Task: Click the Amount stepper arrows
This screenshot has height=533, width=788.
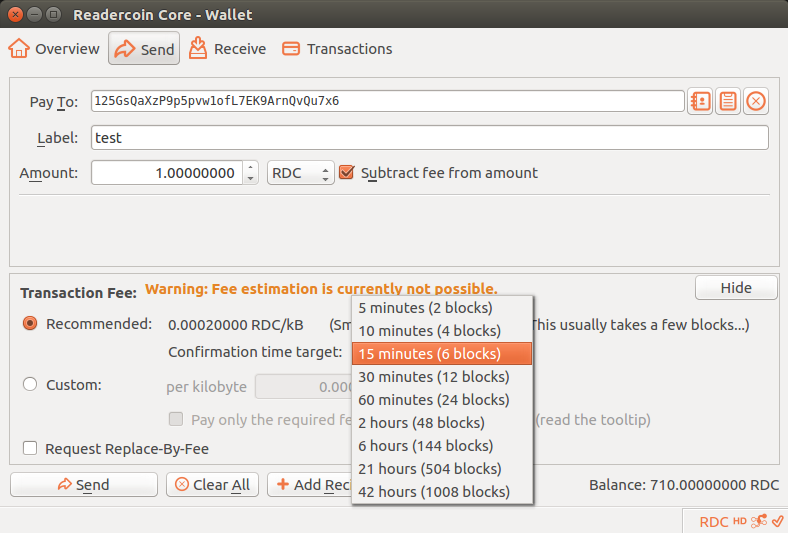Action: point(251,173)
